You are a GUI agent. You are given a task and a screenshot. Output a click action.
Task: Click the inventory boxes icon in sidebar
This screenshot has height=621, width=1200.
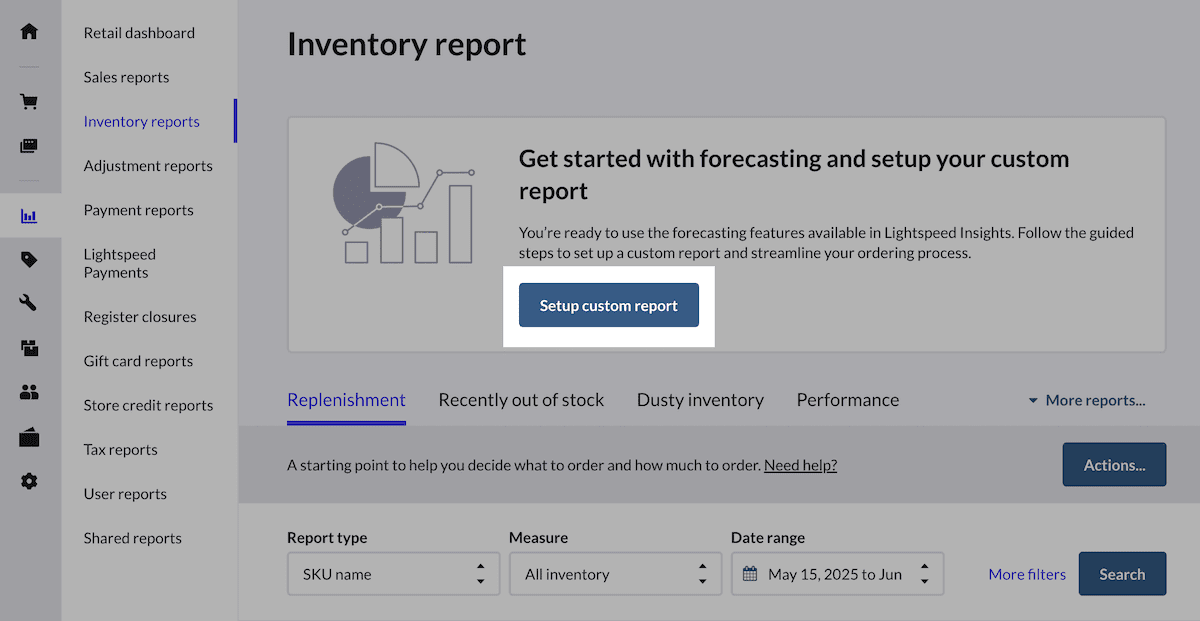point(29,348)
